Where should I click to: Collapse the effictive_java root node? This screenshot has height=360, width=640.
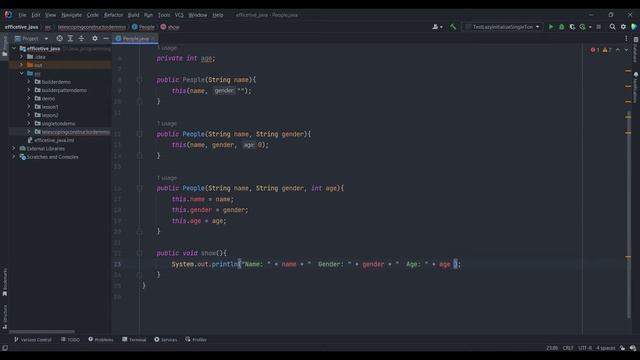point(14,49)
